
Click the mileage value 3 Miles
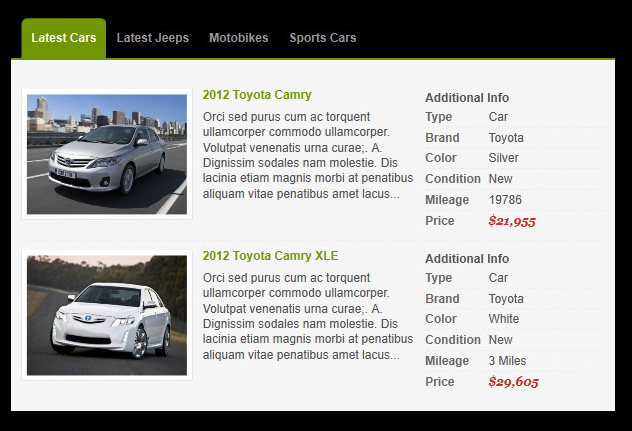click(x=507, y=360)
